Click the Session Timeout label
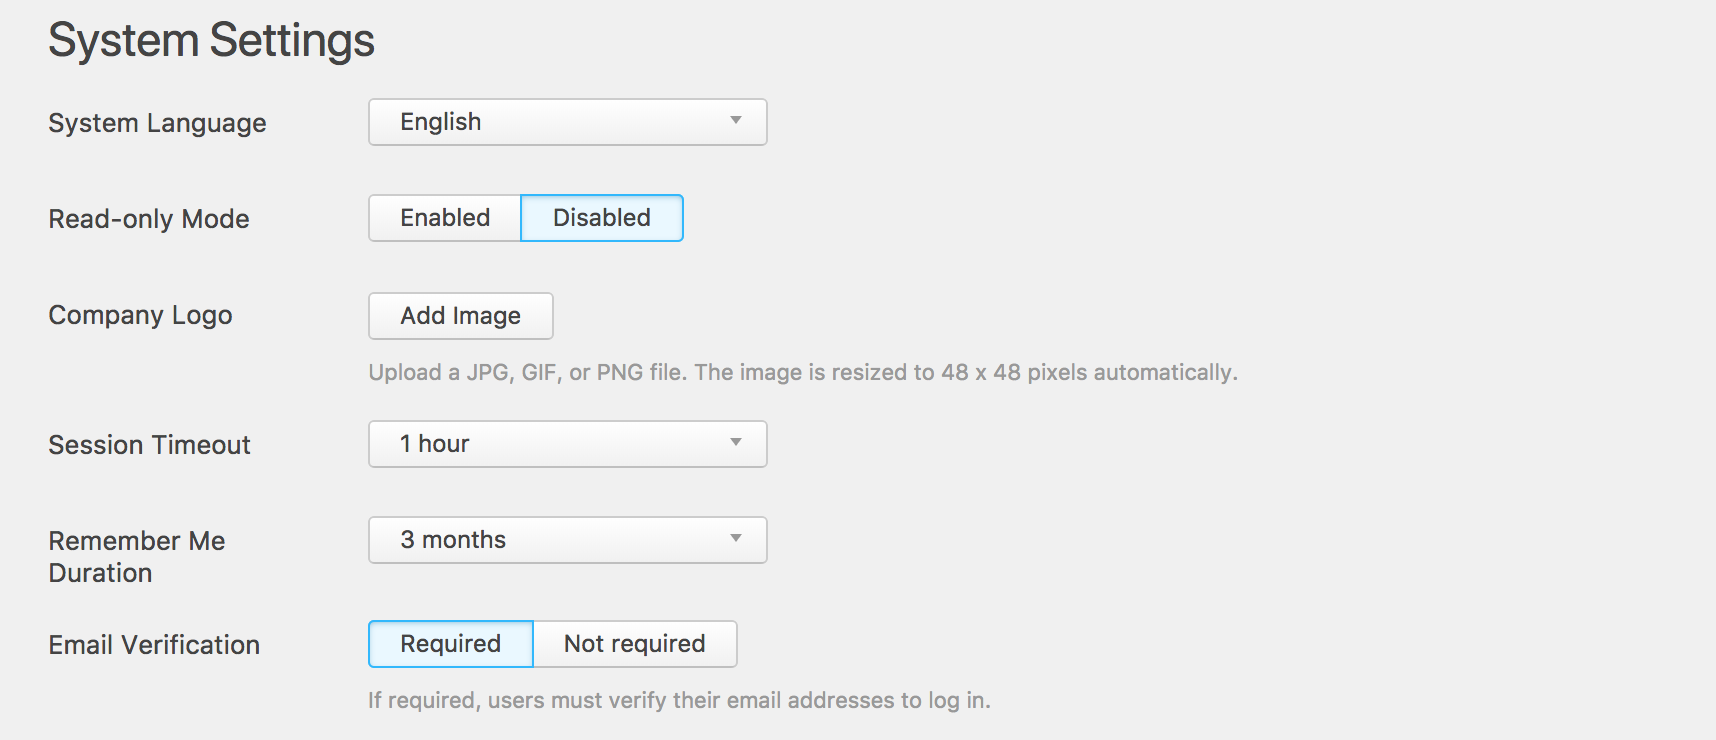 click(149, 445)
